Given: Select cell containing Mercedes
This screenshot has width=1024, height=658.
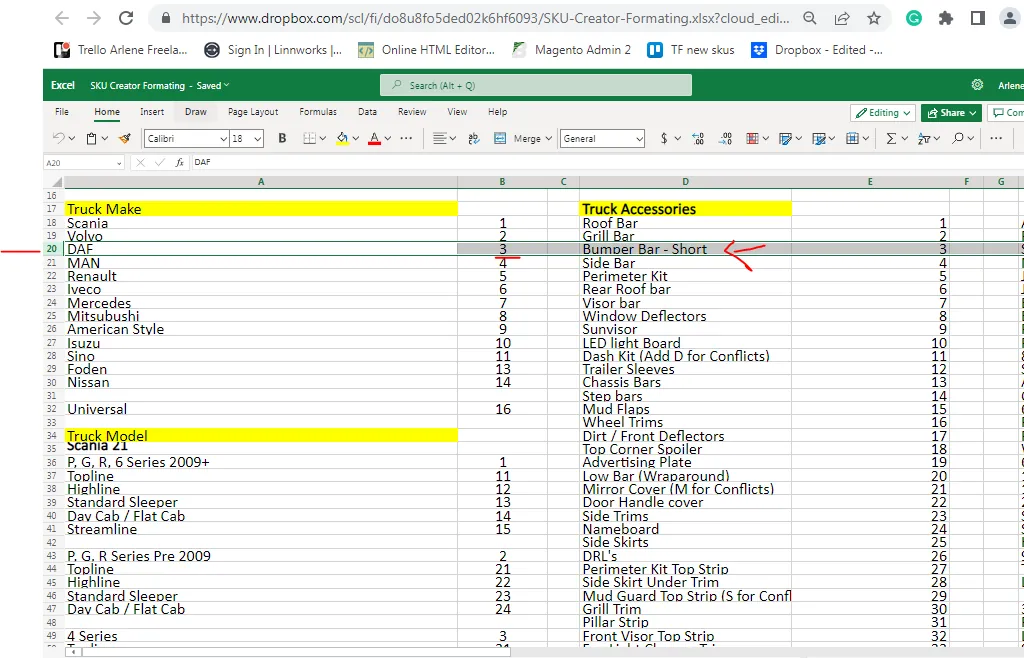Looking at the screenshot, I should click(x=261, y=303).
